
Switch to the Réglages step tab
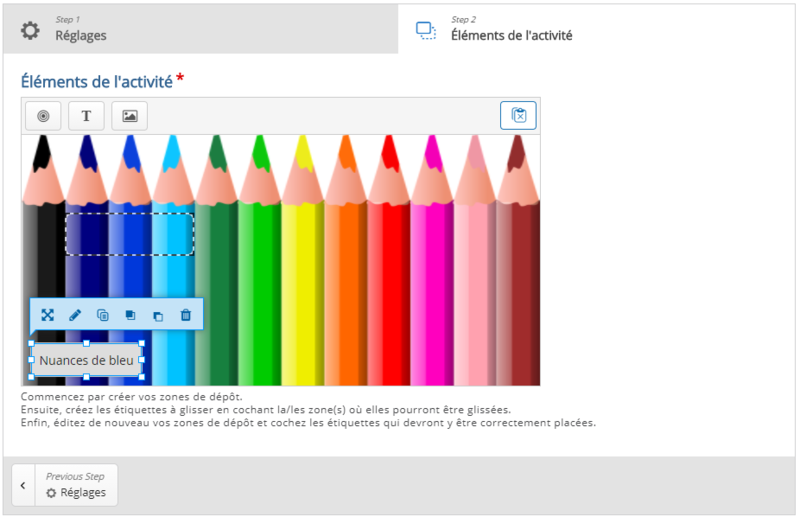(x=200, y=29)
